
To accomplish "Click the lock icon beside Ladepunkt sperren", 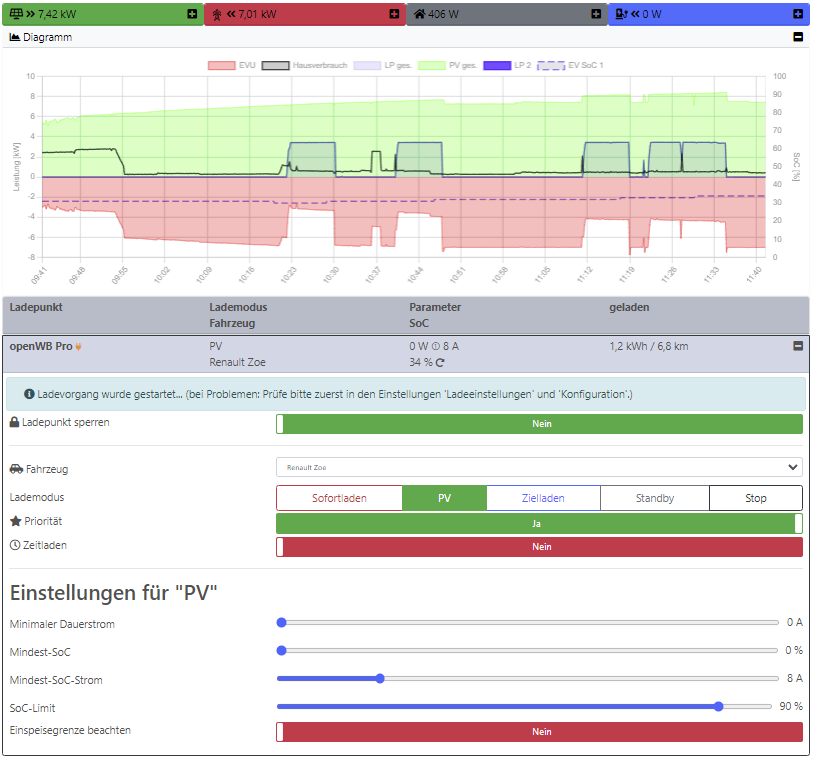I will click(x=15, y=422).
